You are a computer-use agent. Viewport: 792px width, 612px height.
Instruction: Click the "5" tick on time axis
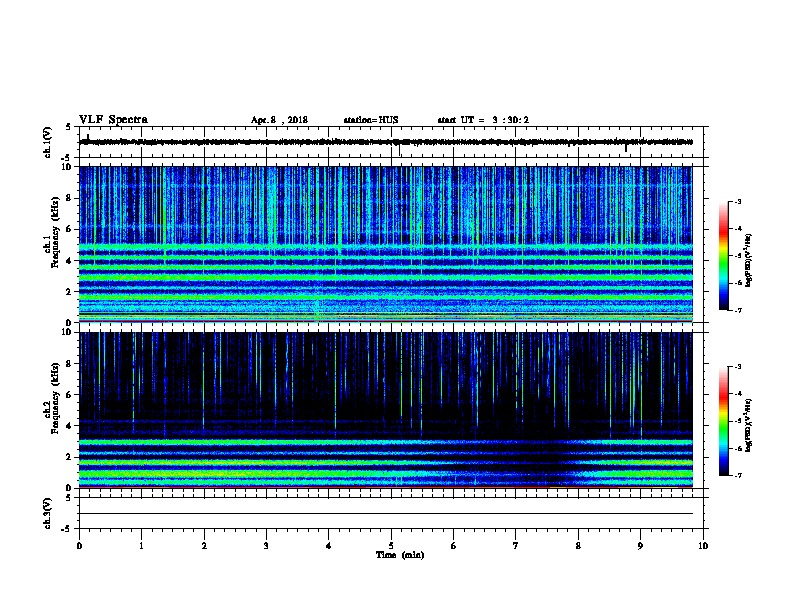(x=391, y=546)
